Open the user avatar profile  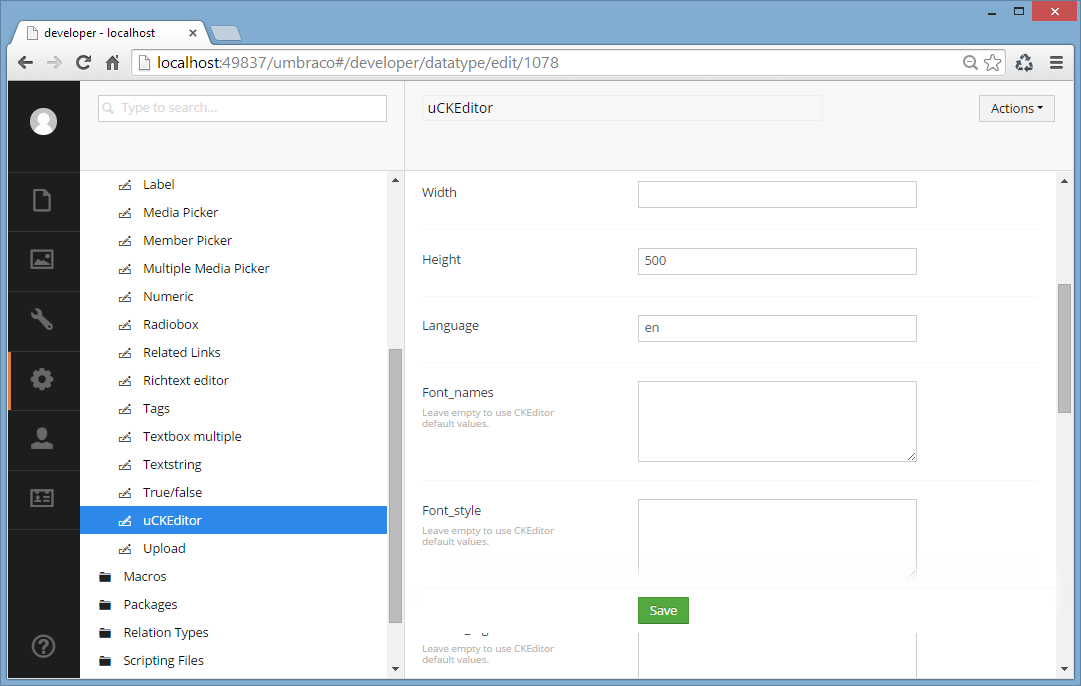click(43, 121)
